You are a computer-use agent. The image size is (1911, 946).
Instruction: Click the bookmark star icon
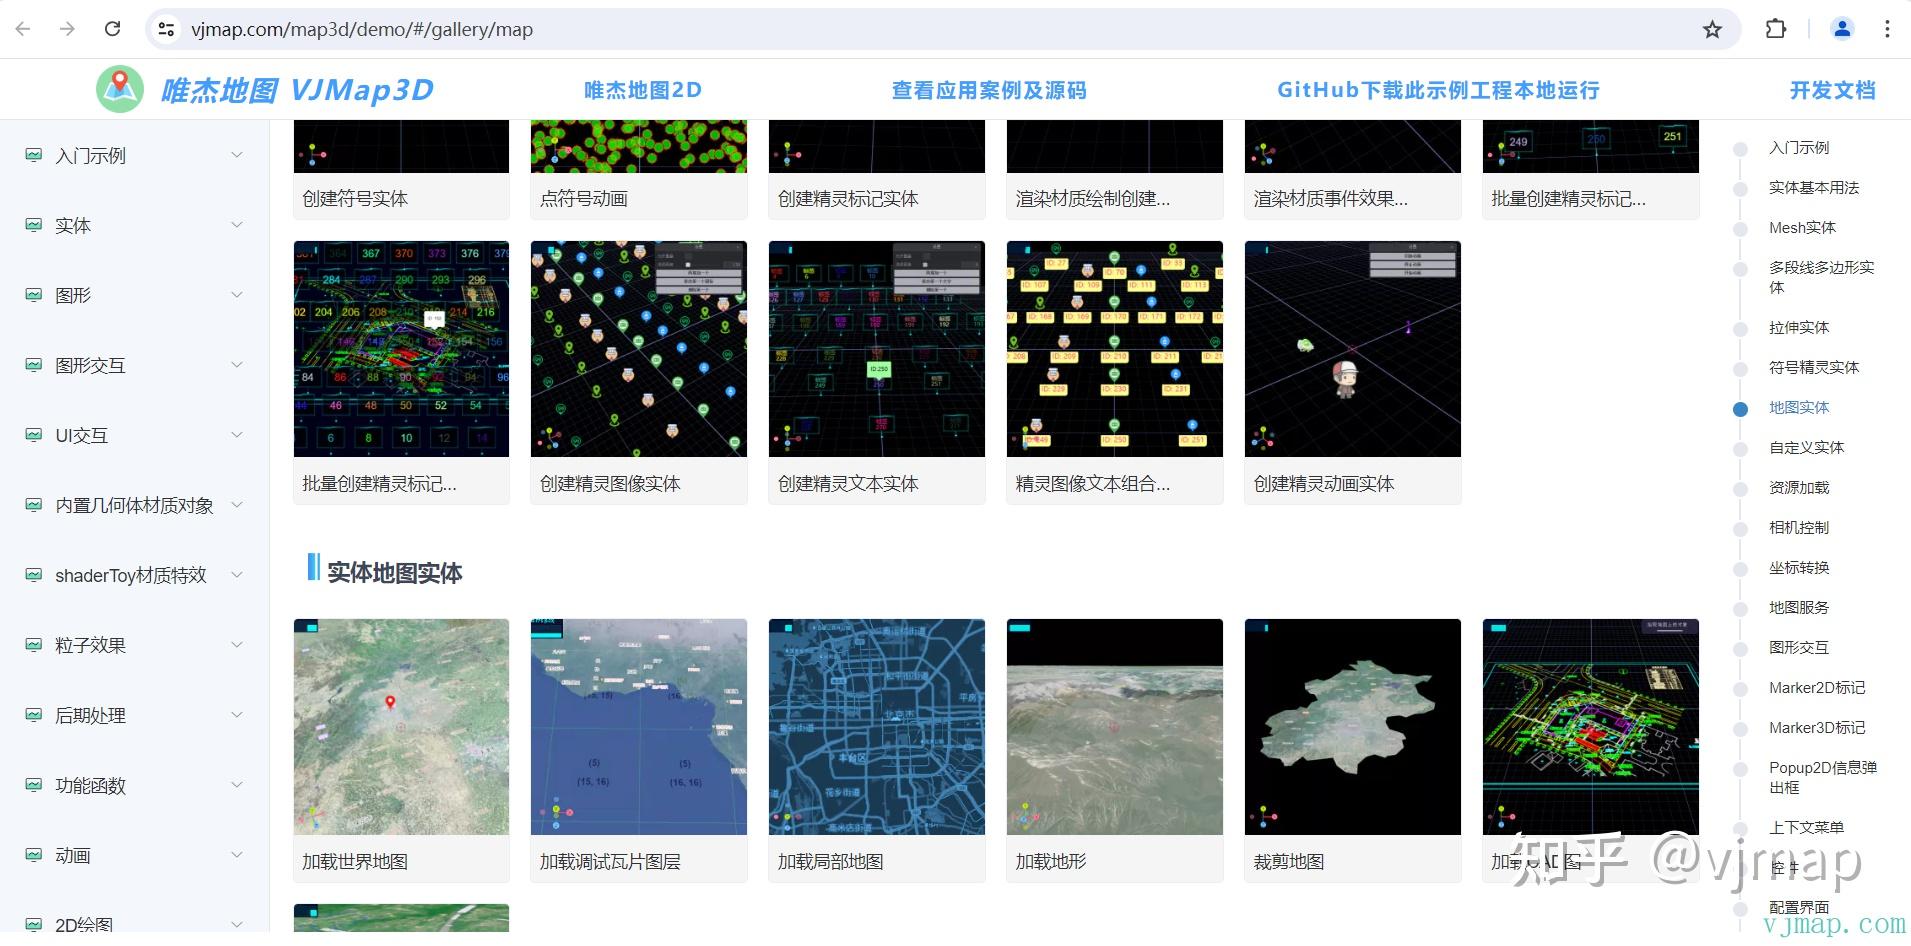coord(1714,29)
